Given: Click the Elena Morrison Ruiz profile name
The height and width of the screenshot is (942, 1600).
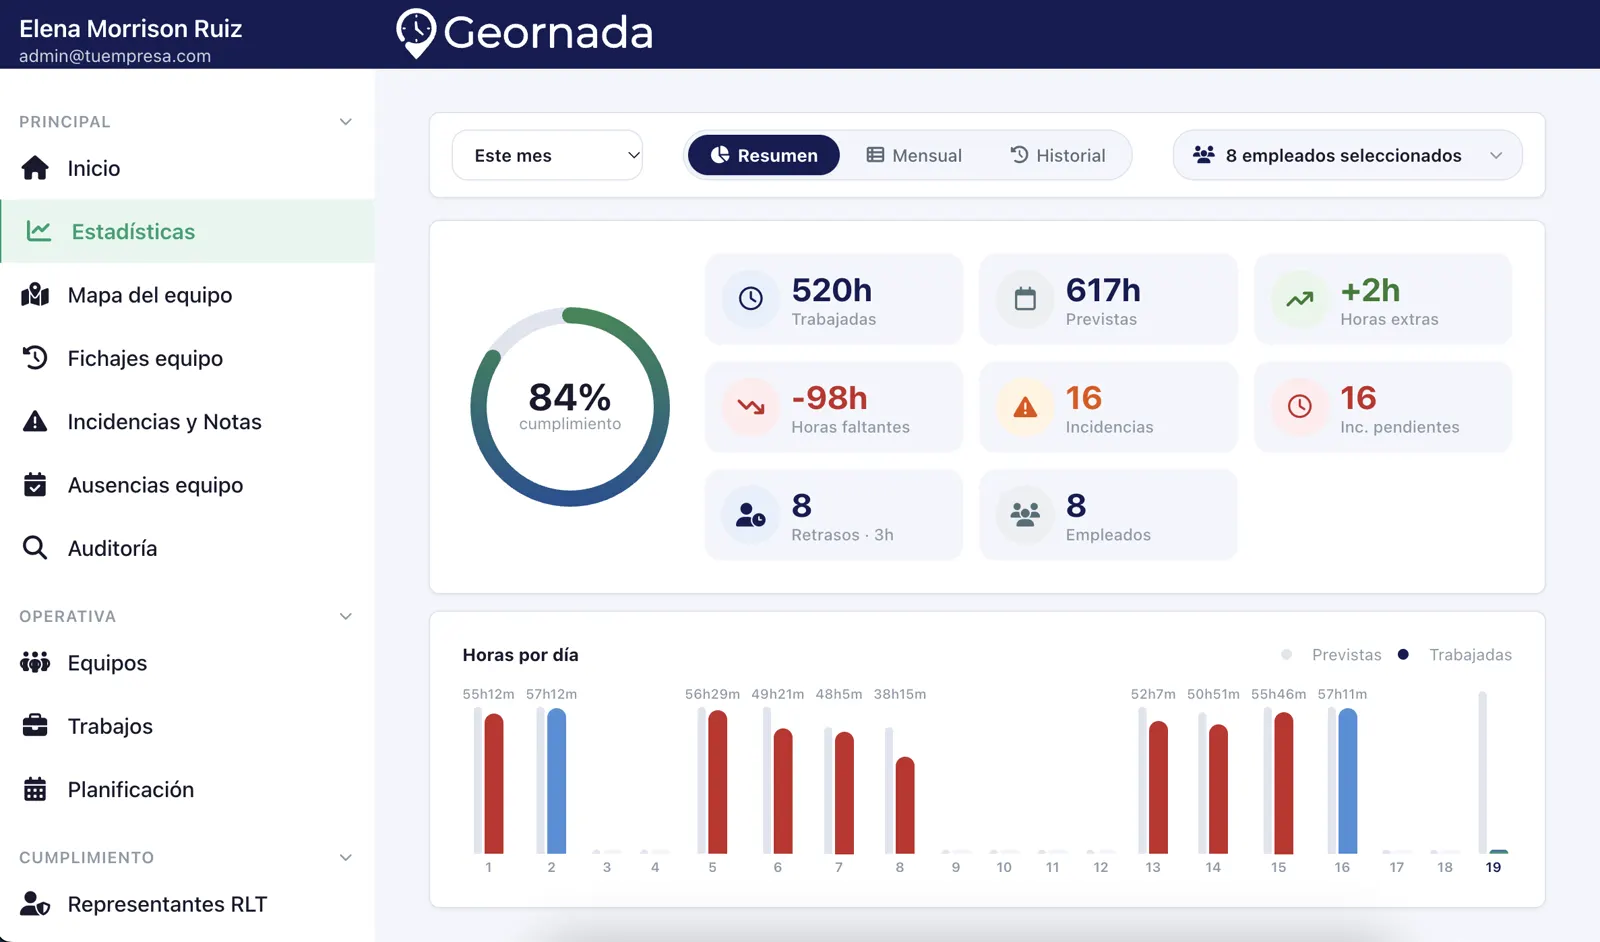Looking at the screenshot, I should pyautogui.click(x=130, y=28).
